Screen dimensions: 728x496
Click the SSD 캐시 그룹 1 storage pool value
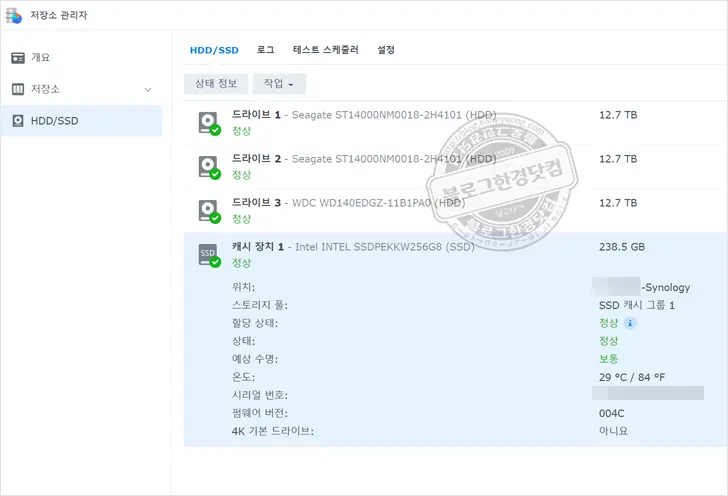pos(637,305)
